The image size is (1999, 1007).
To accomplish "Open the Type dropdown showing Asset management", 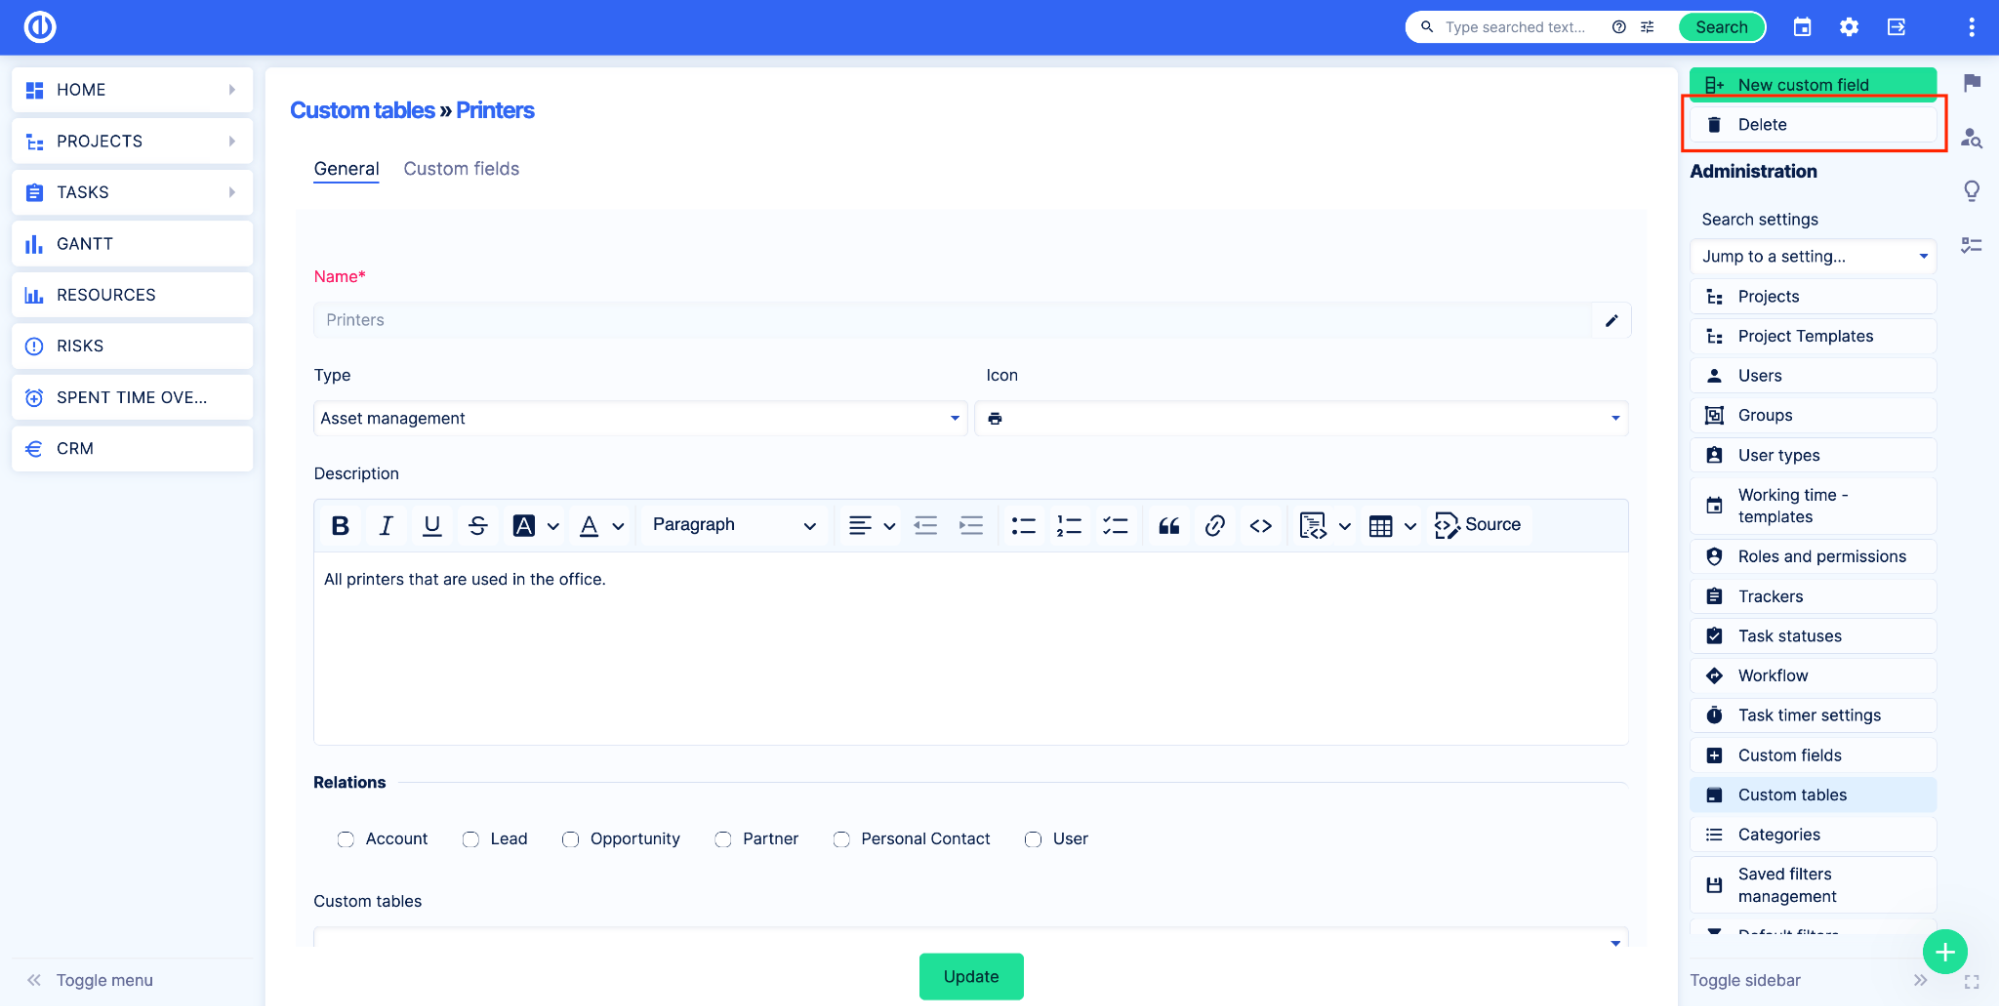I will point(640,418).
